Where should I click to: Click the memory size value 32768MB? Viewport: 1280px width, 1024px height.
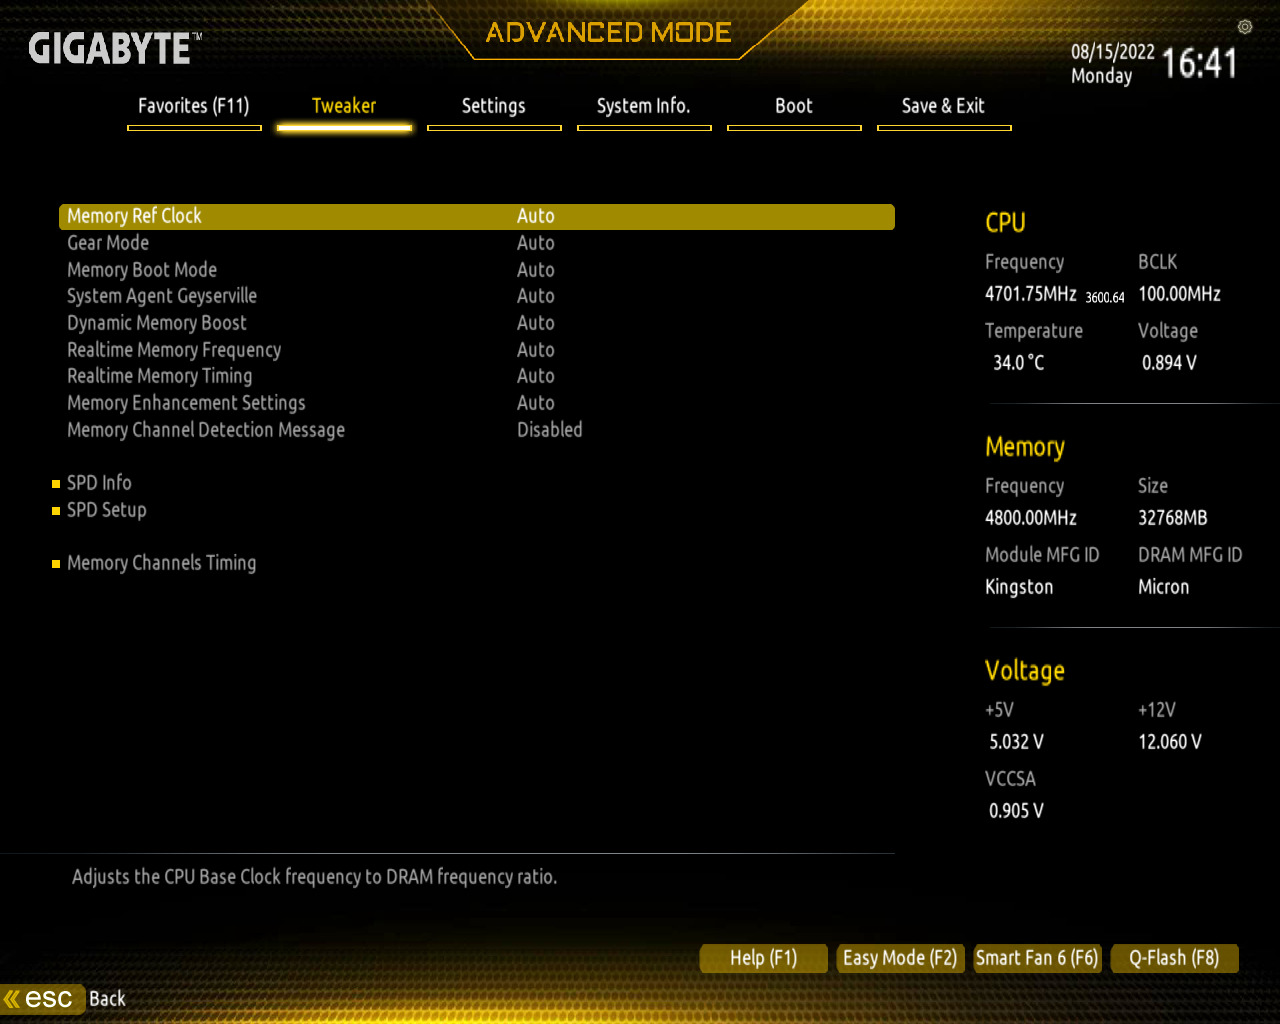(1173, 518)
